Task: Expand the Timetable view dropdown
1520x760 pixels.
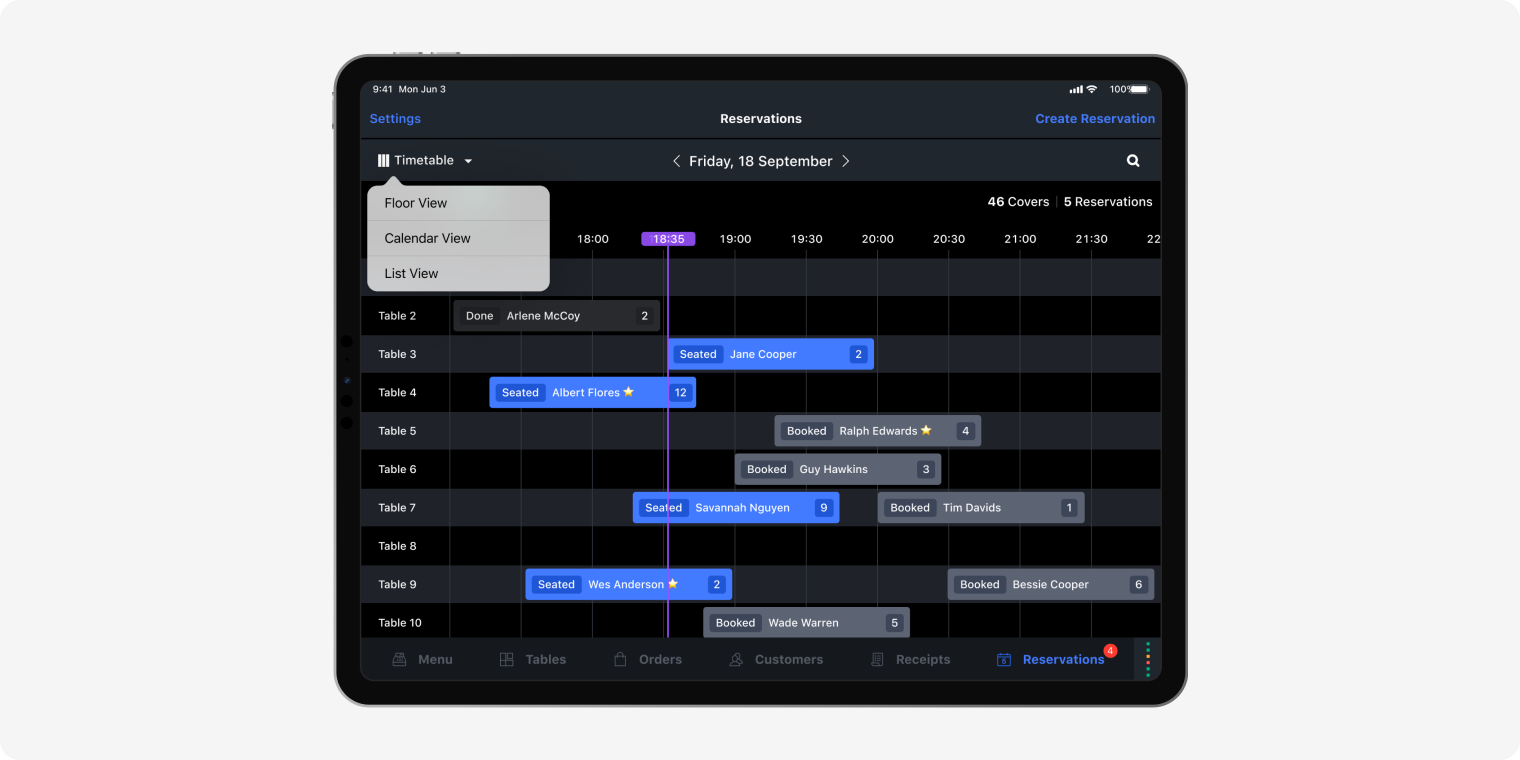Action: [x=425, y=161]
